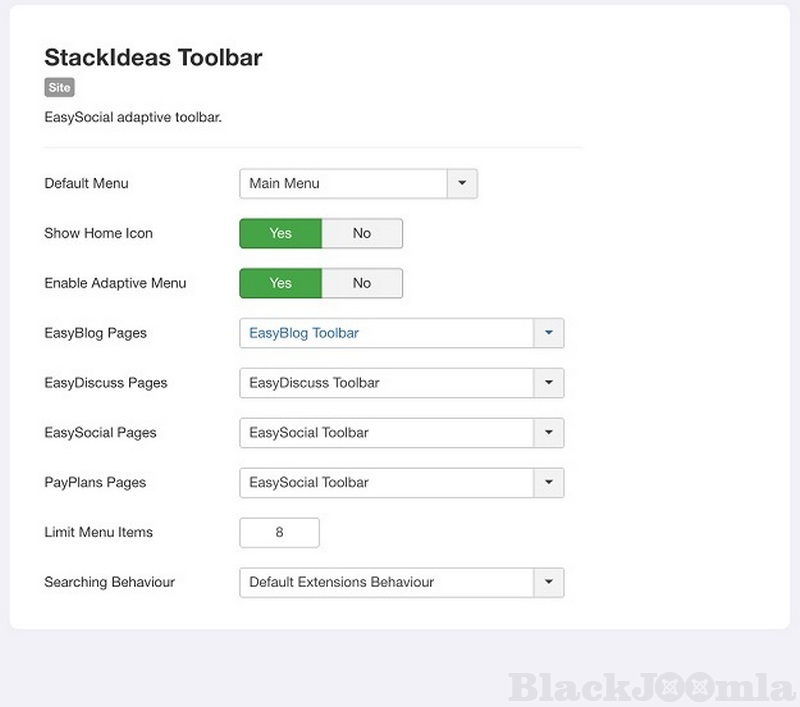Viewport: 800px width, 707px height.
Task: Click the StackIdeas Toolbar heading
Action: tap(153, 58)
